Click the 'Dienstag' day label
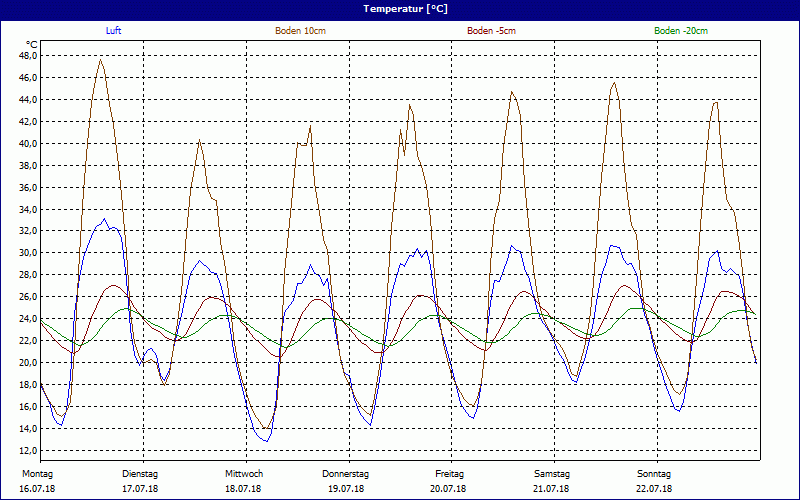Image resolution: width=800 pixels, height=500 pixels. coord(140,474)
